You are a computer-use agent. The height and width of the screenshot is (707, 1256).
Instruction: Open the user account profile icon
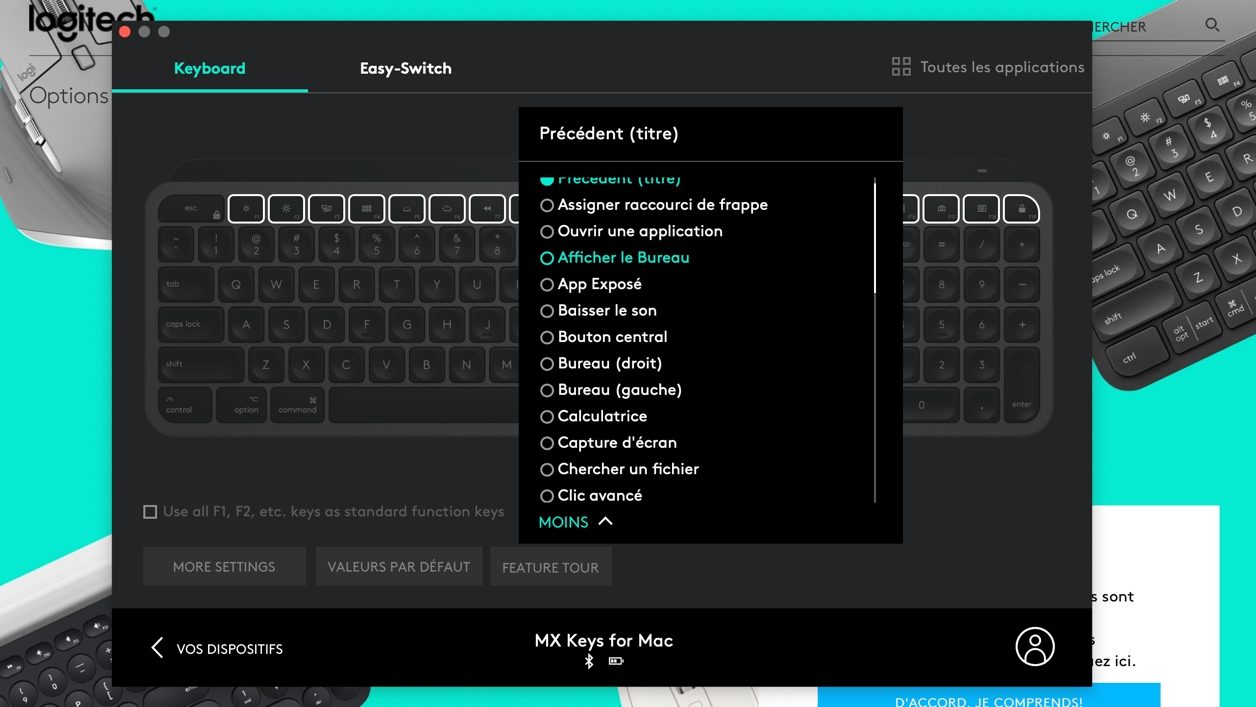pos(1035,646)
